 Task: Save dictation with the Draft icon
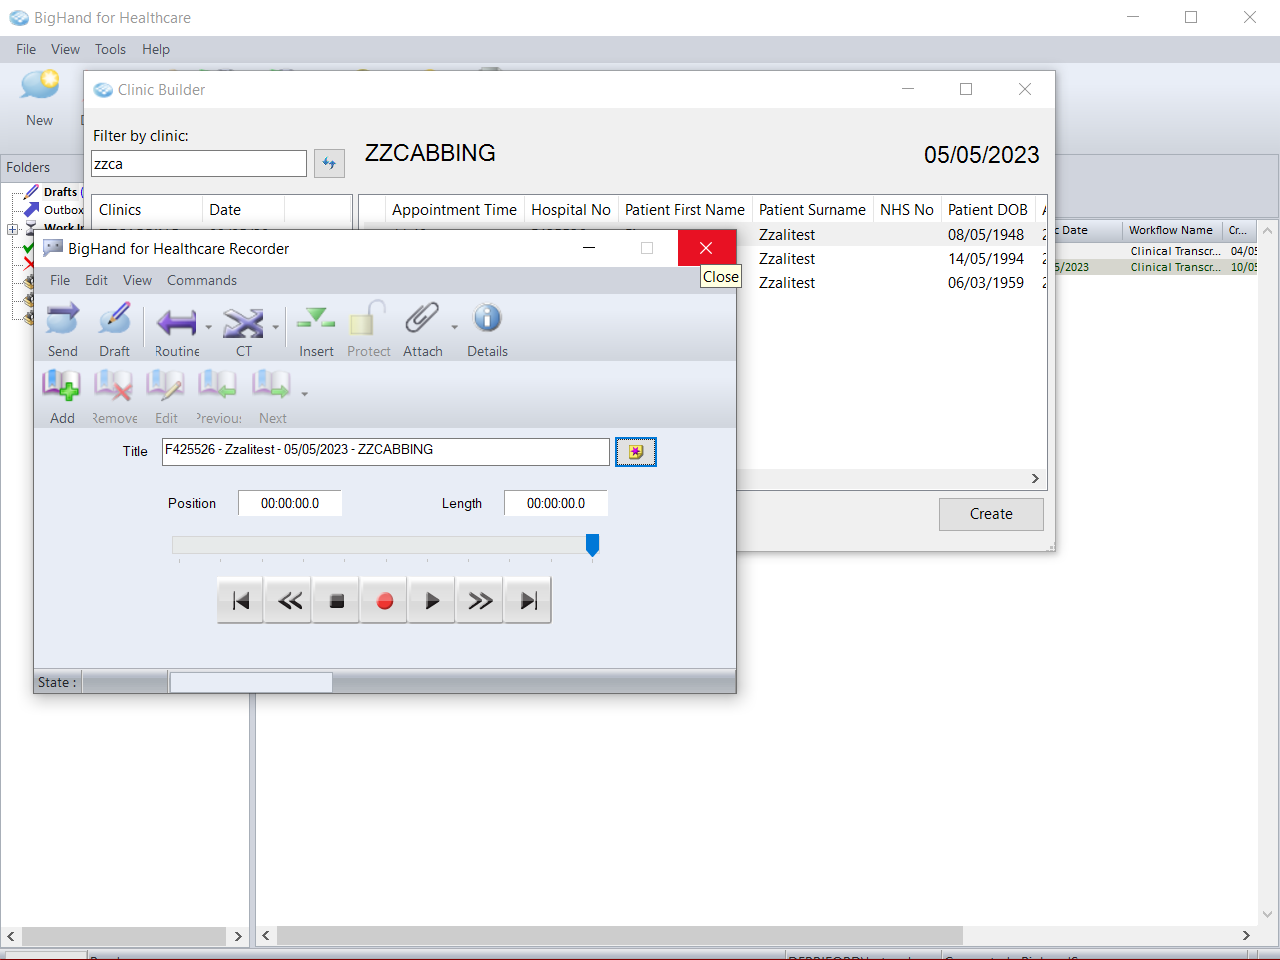pos(114,321)
